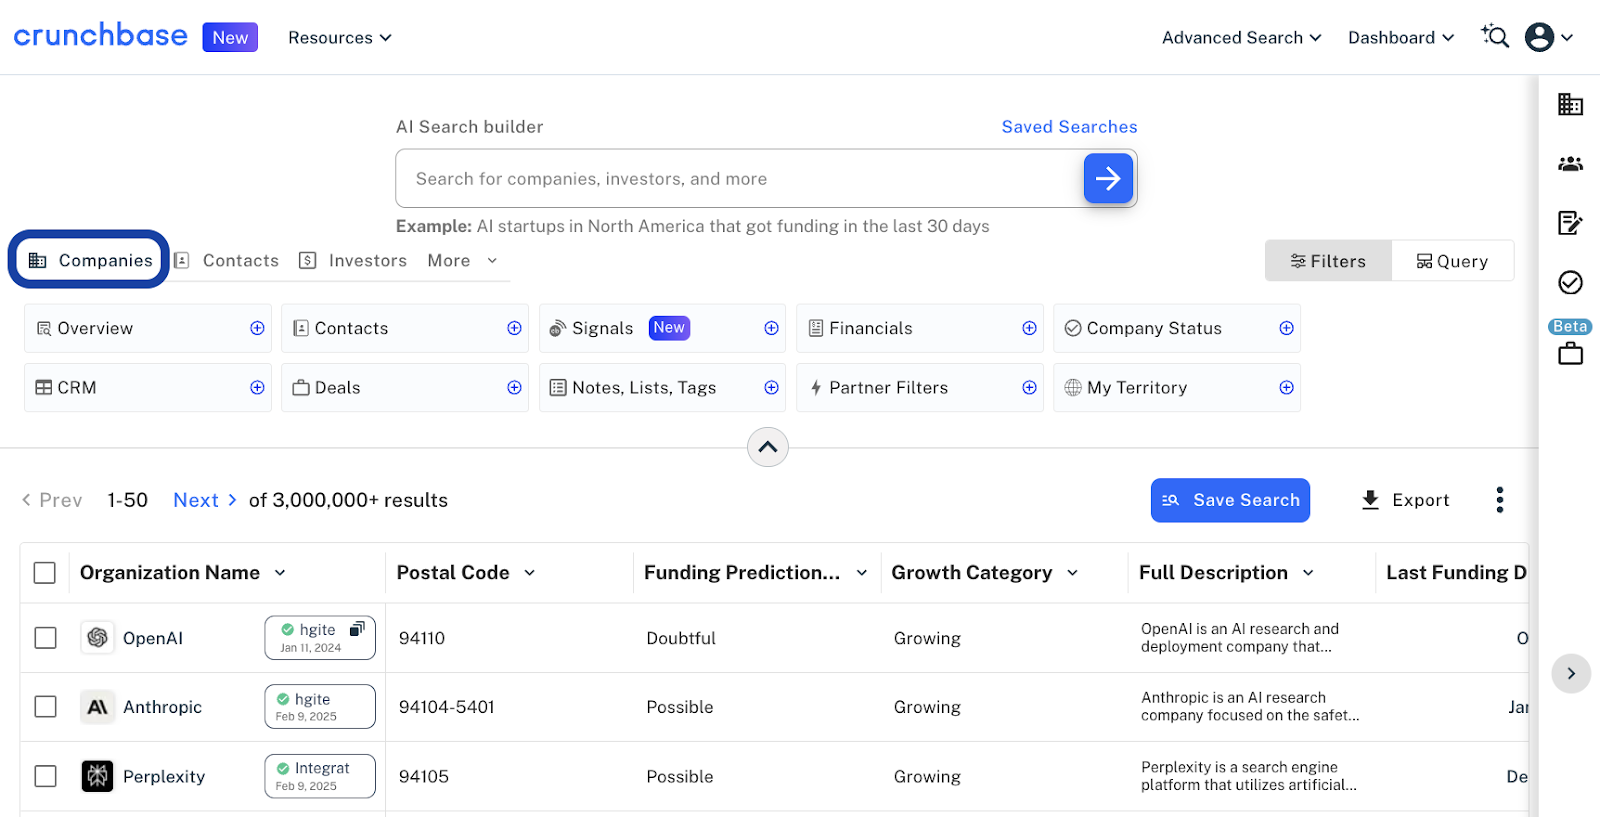This screenshot has width=1600, height=817.
Task: Select the Contacts tab
Action: (x=227, y=261)
